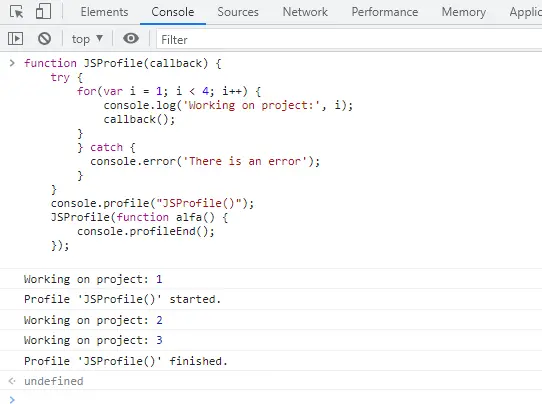This screenshot has height=404, width=542.
Task: Activate the inspect element picker icon
Action: click(x=16, y=12)
